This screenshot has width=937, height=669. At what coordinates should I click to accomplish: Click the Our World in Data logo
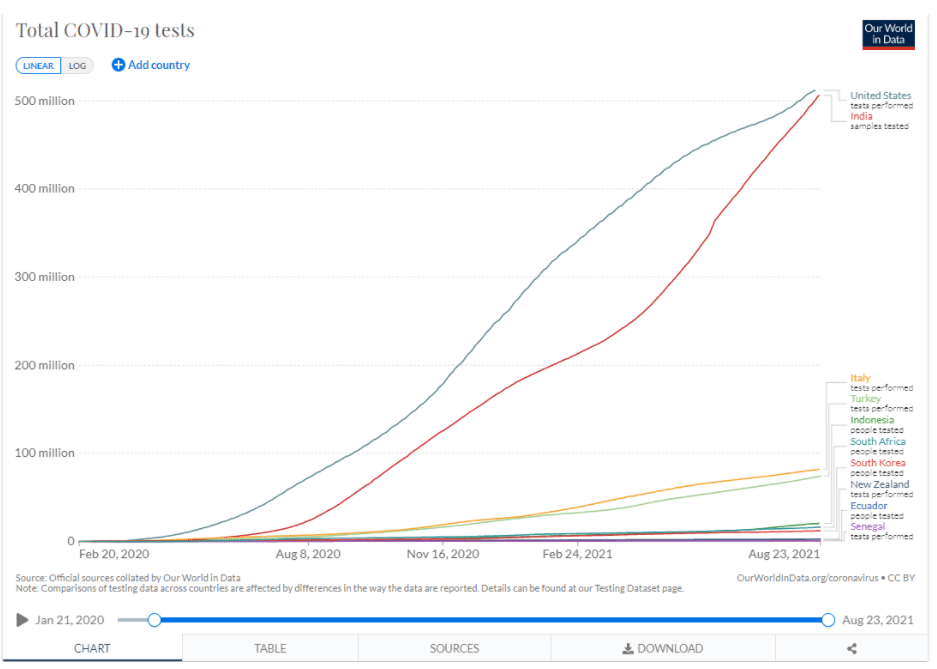pos(888,34)
